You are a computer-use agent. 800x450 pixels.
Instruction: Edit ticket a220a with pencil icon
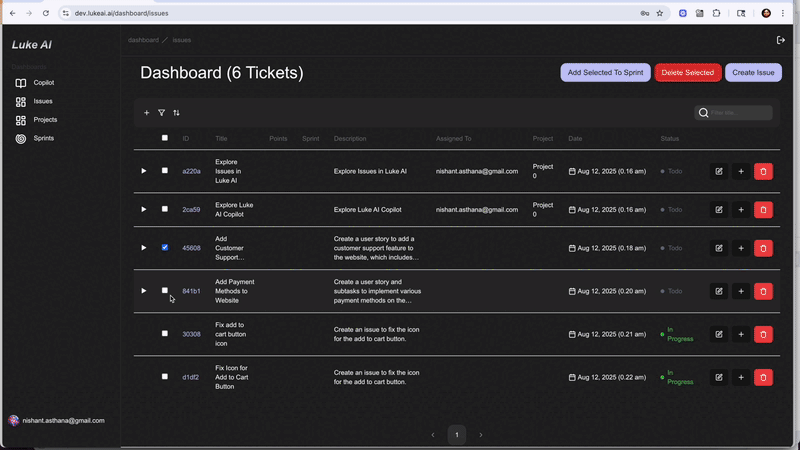tap(718, 171)
